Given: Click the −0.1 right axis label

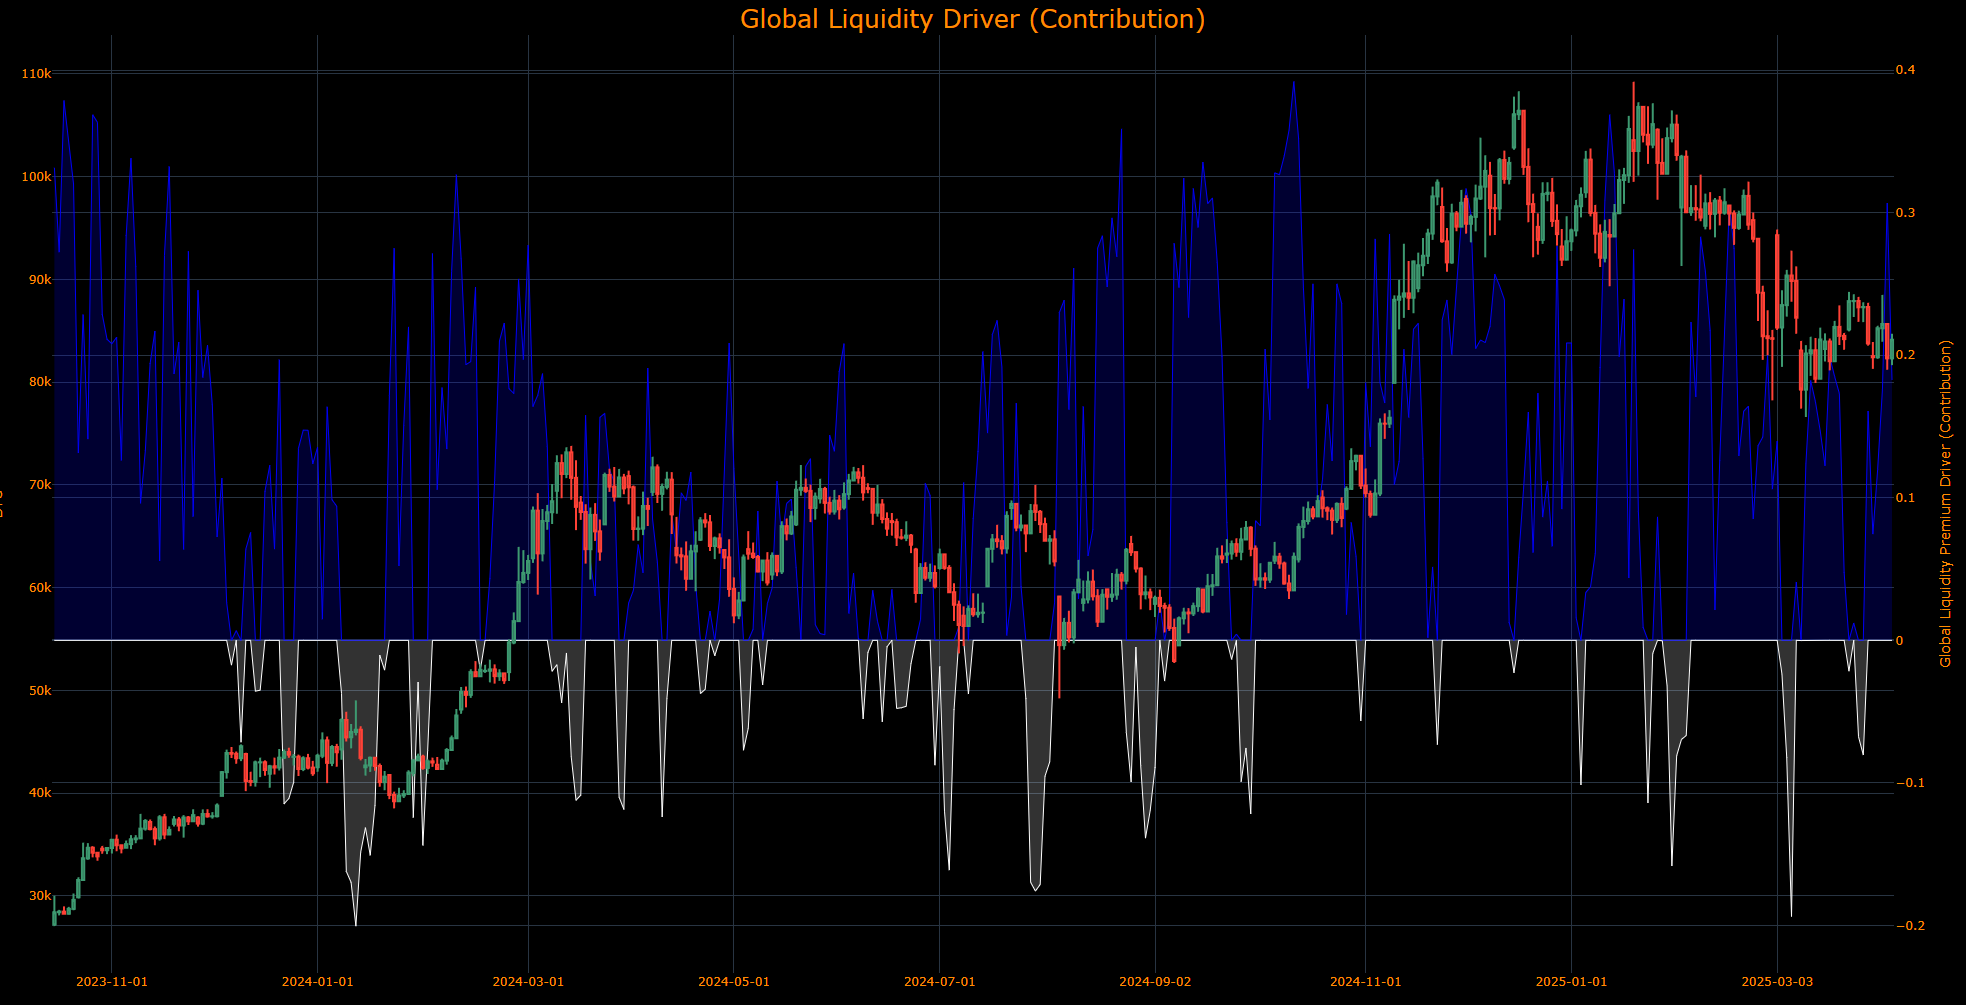Looking at the screenshot, I should pyautogui.click(x=1910, y=783).
